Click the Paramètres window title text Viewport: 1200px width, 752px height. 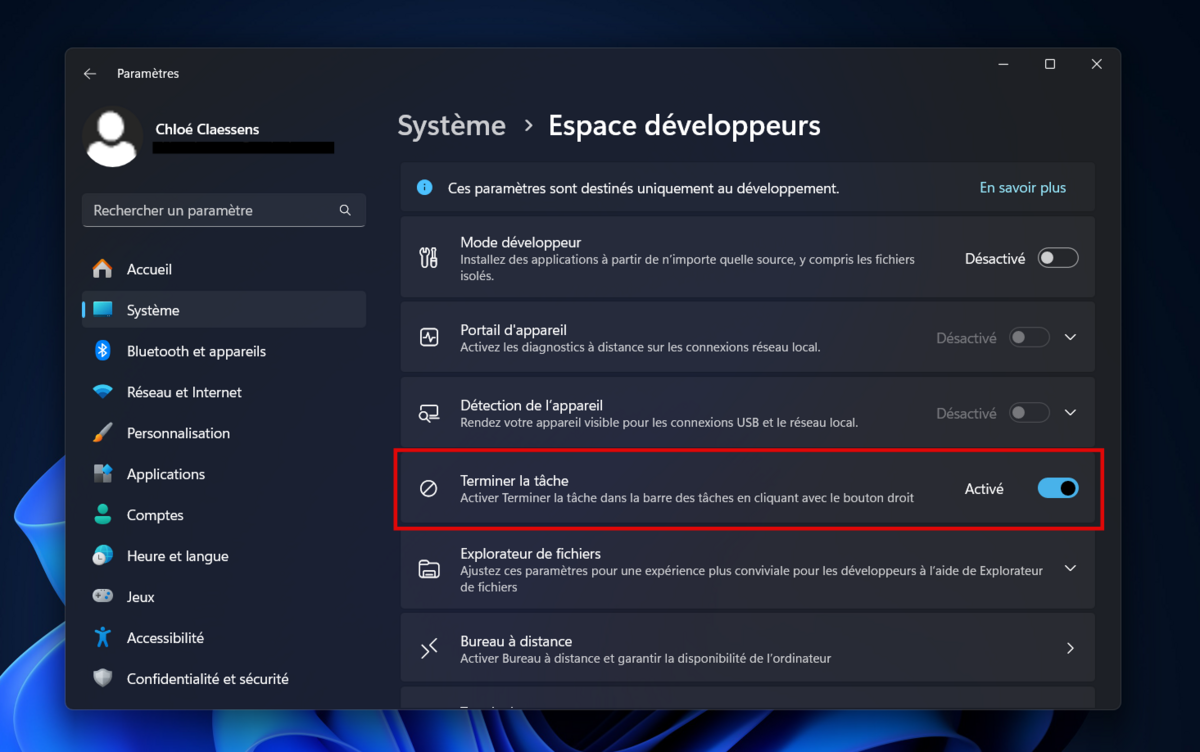(x=148, y=74)
